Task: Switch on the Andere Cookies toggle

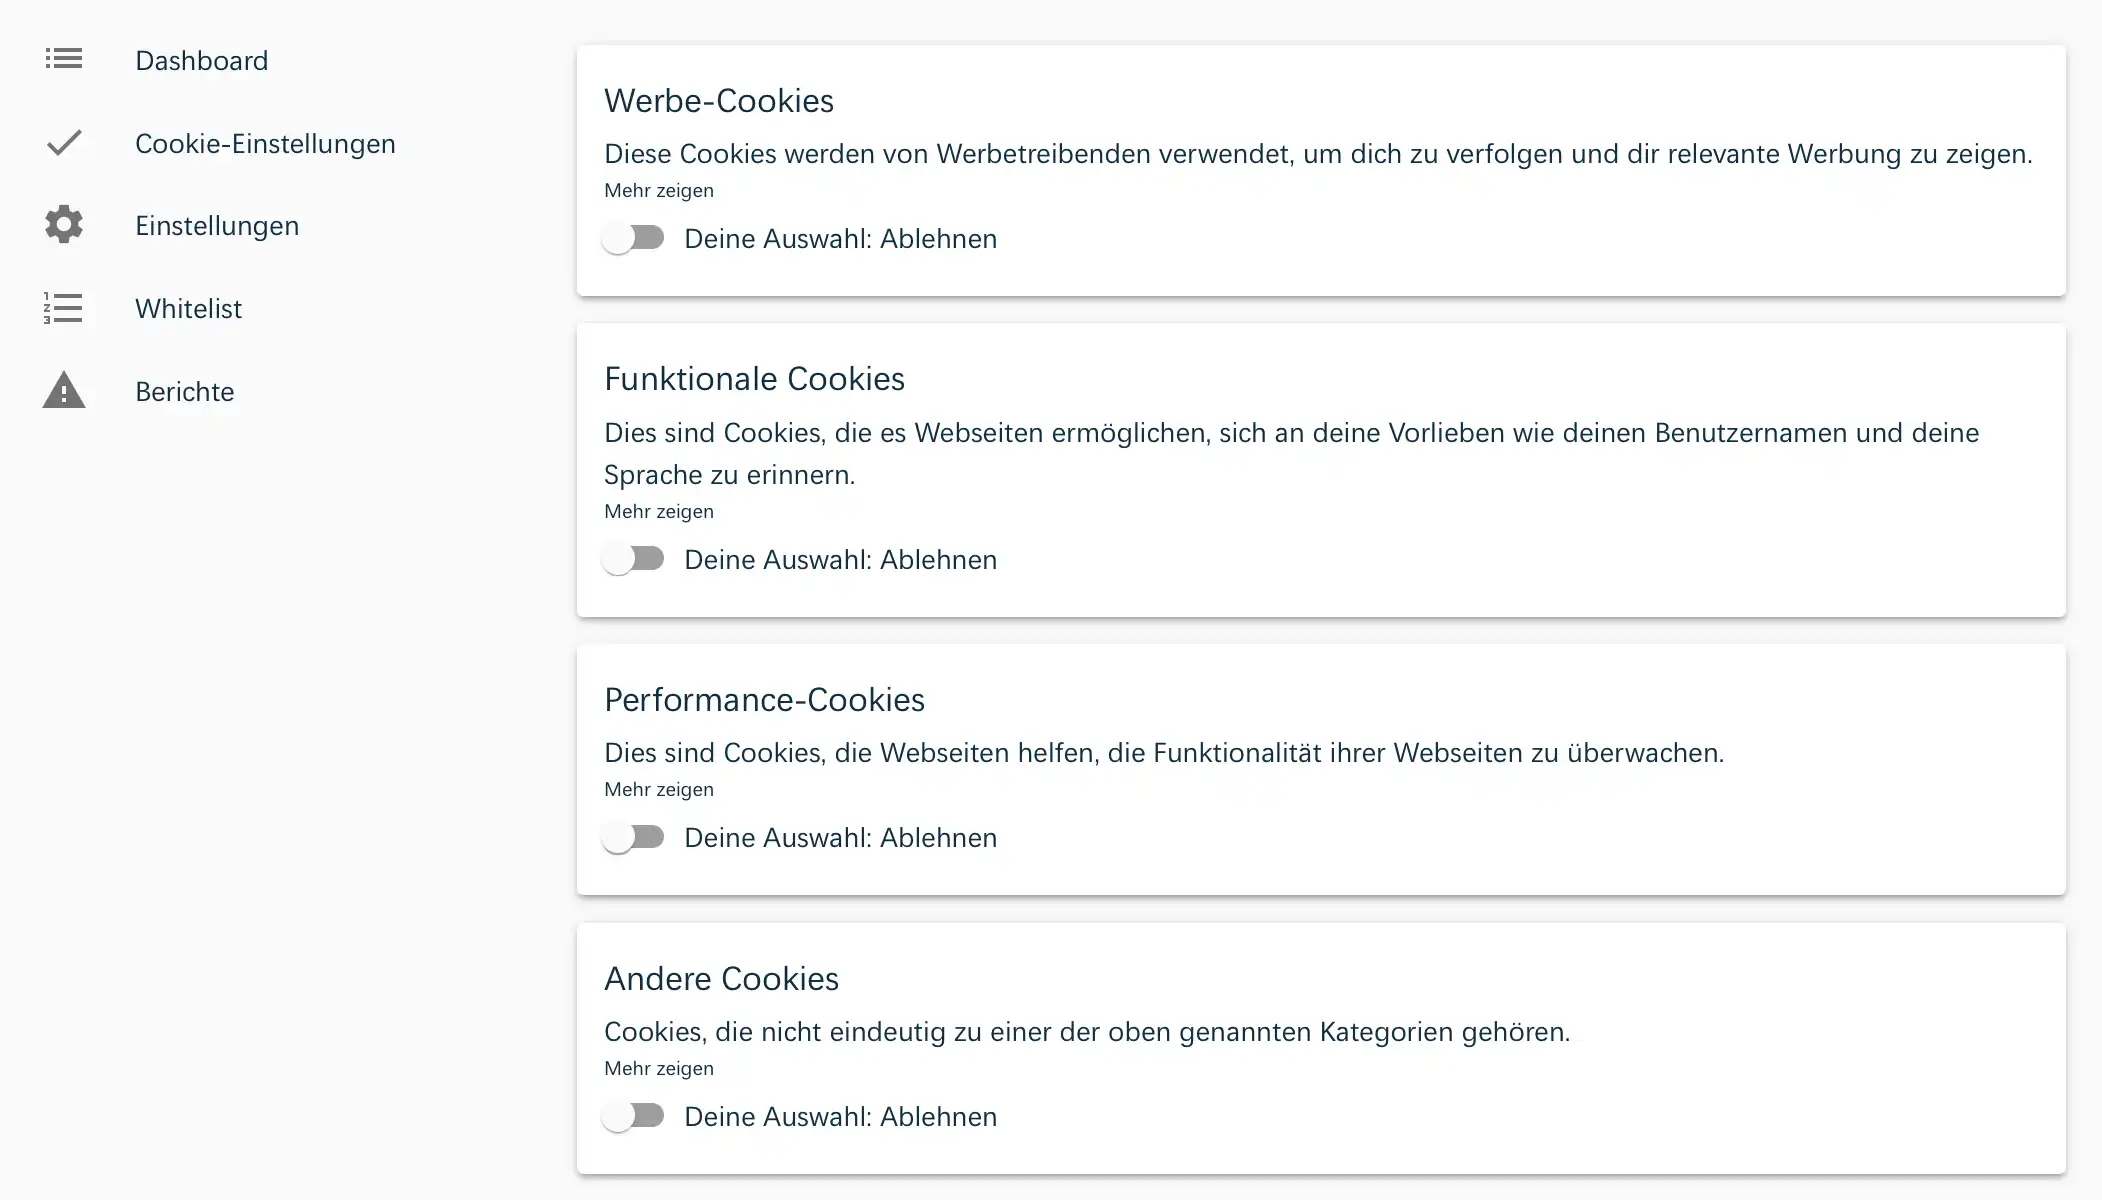Action: 634,1116
